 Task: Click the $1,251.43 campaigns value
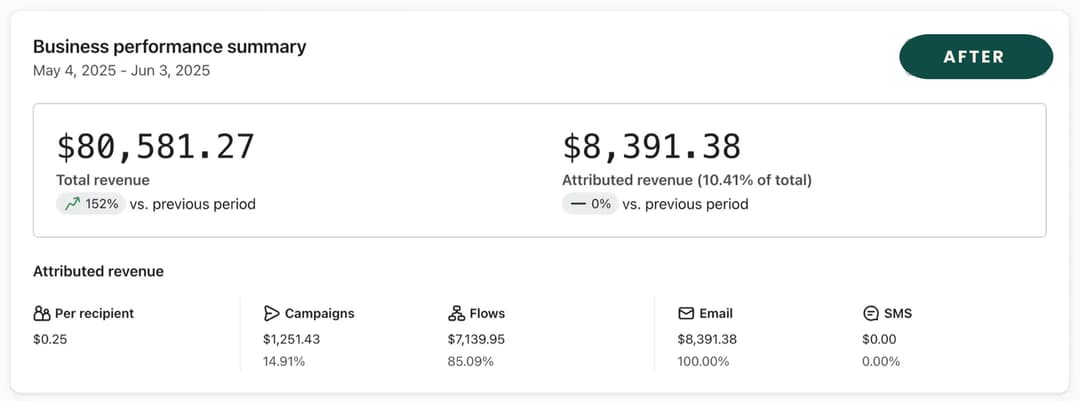(x=291, y=340)
